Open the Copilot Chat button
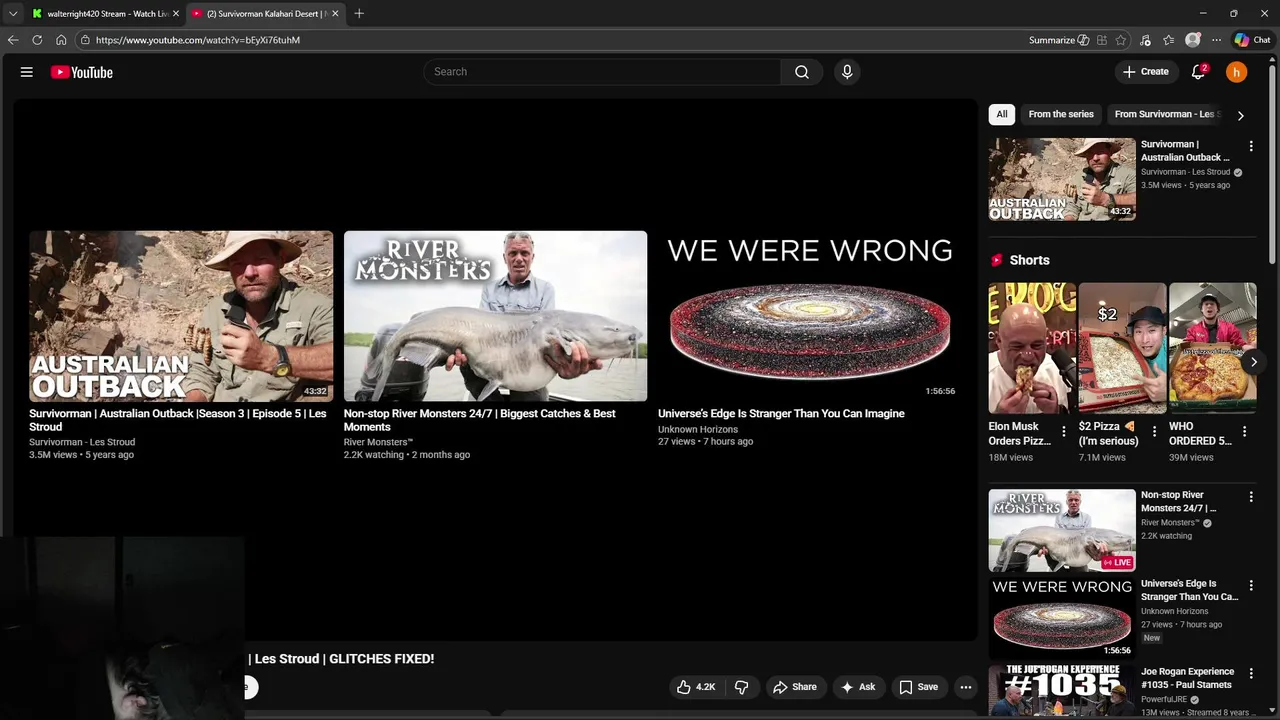This screenshot has width=1280, height=720. 1252,40
